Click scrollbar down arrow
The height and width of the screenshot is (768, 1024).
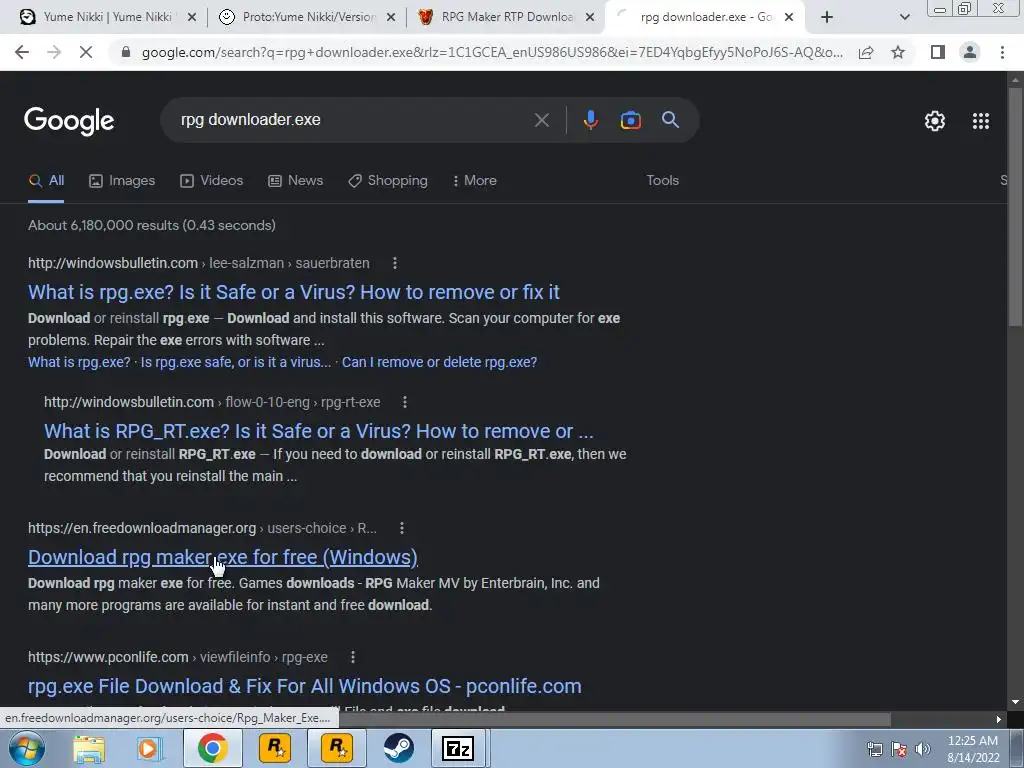(x=1015, y=702)
